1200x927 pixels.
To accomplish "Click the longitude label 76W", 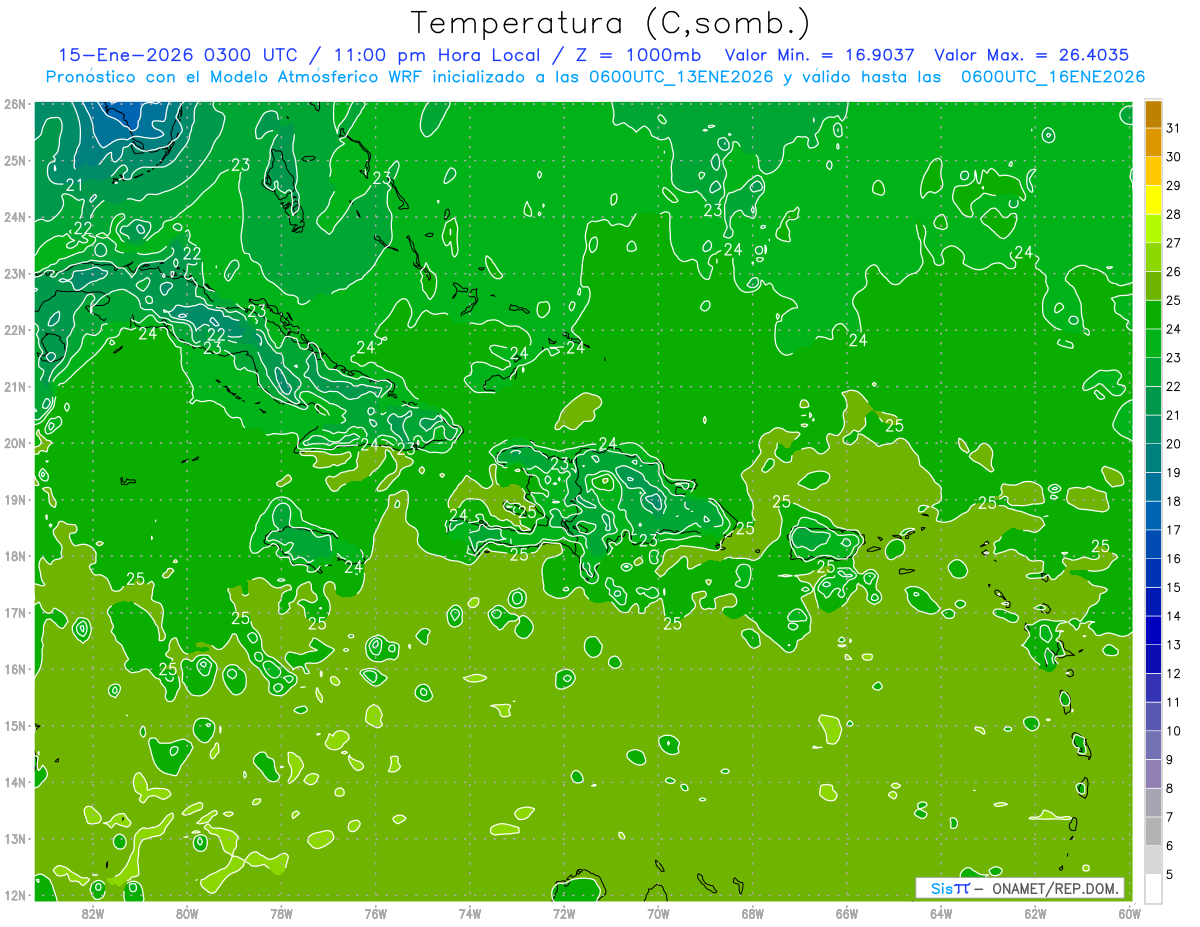I will point(376,912).
